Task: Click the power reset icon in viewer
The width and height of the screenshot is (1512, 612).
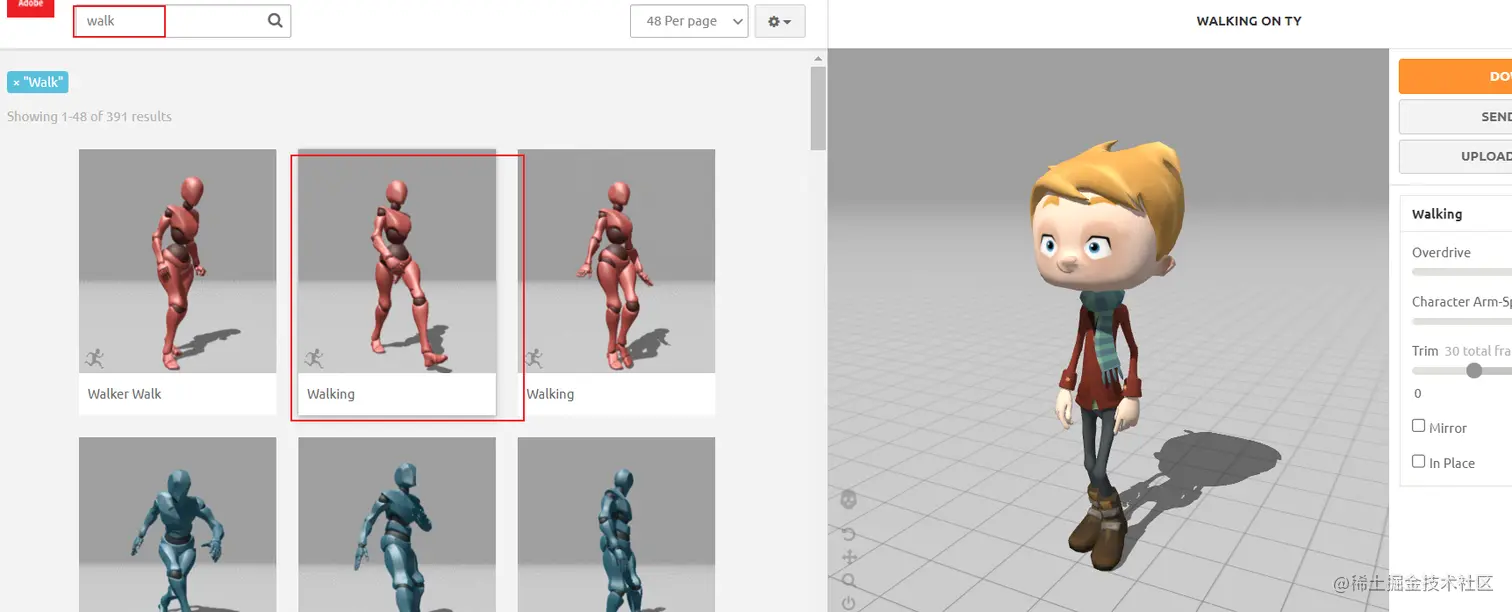Action: 849,603
